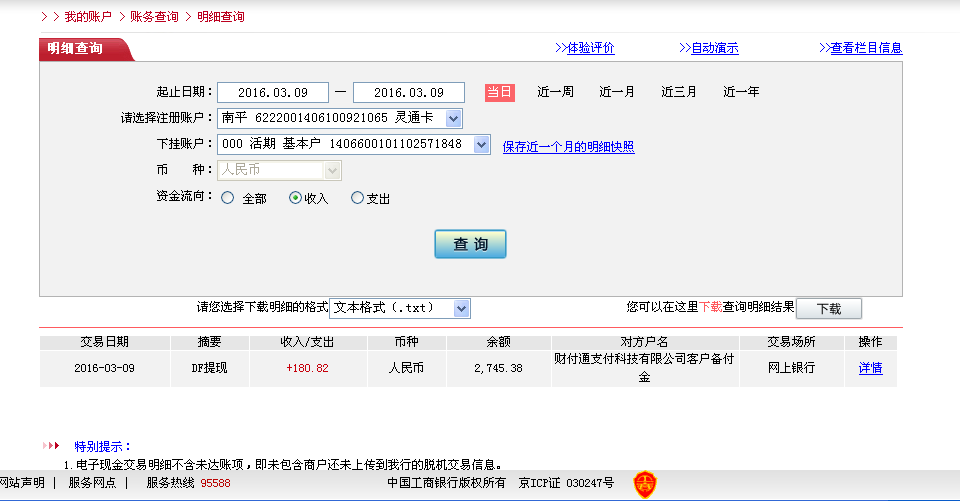Image resolution: width=960 pixels, height=501 pixels.
Task: Select the 支出 radio button
Action: (357, 198)
